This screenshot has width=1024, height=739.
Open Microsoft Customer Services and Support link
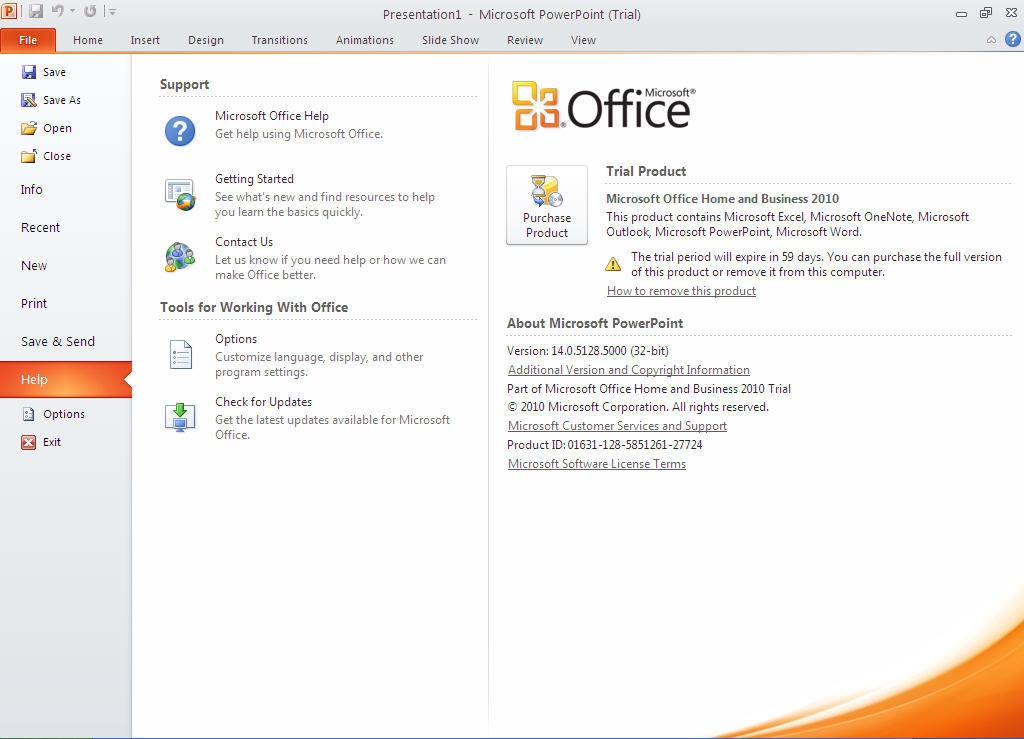tap(617, 426)
